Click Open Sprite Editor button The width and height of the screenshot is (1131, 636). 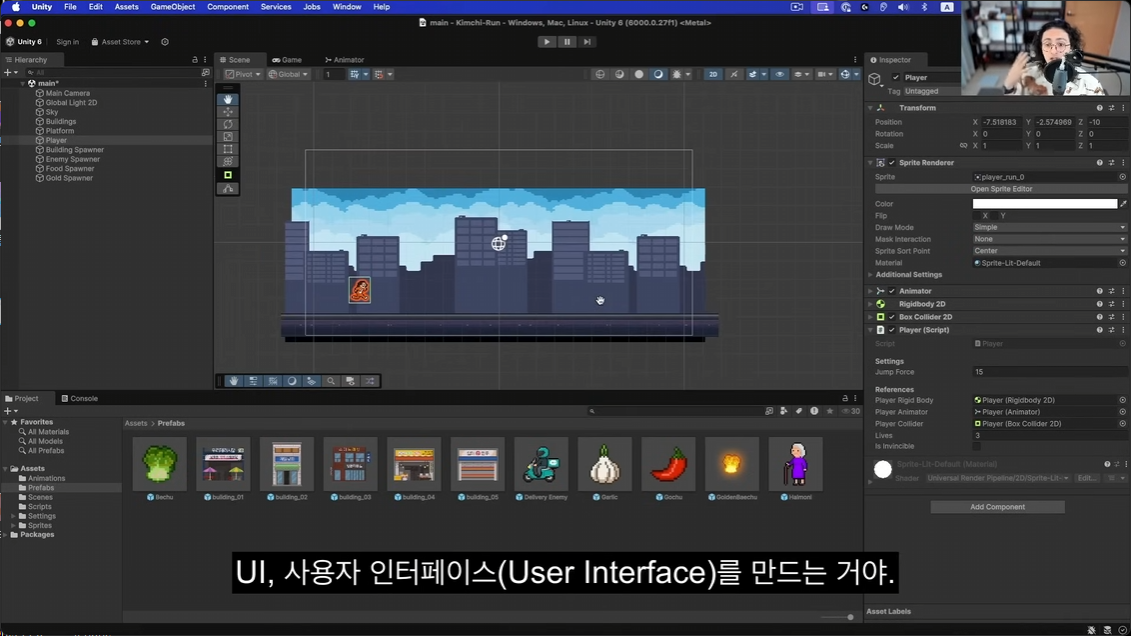coord(1000,189)
